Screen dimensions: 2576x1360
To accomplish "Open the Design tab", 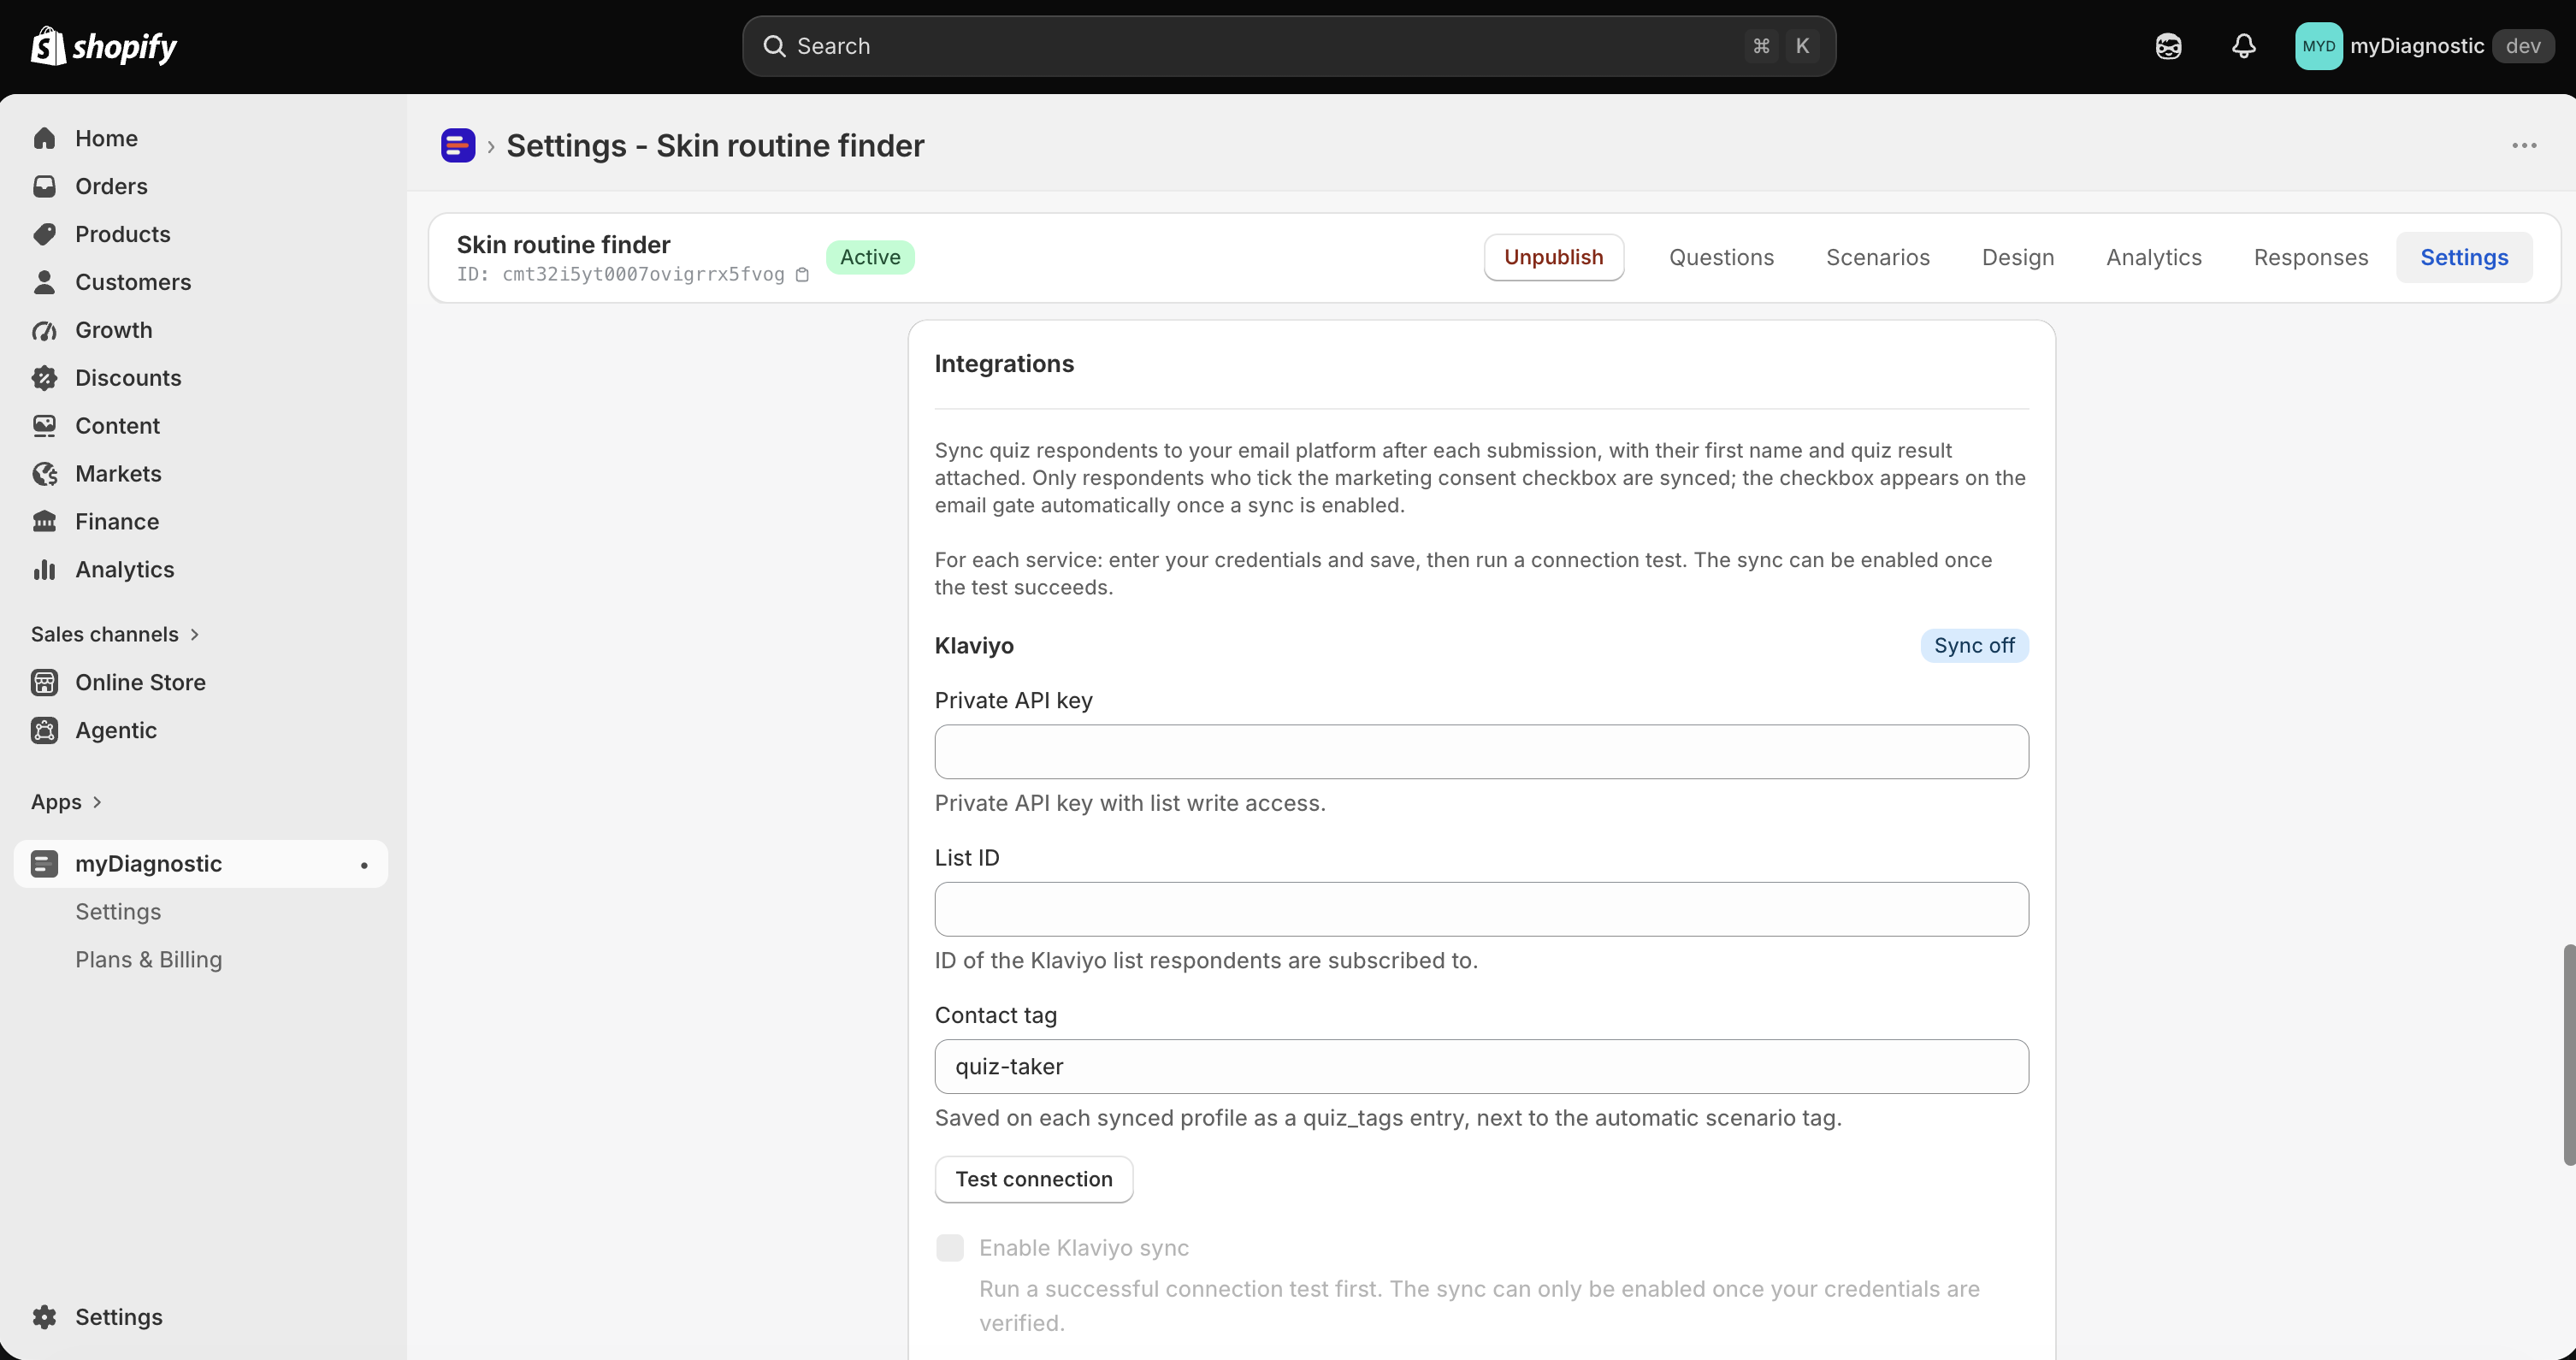I will point(2018,258).
